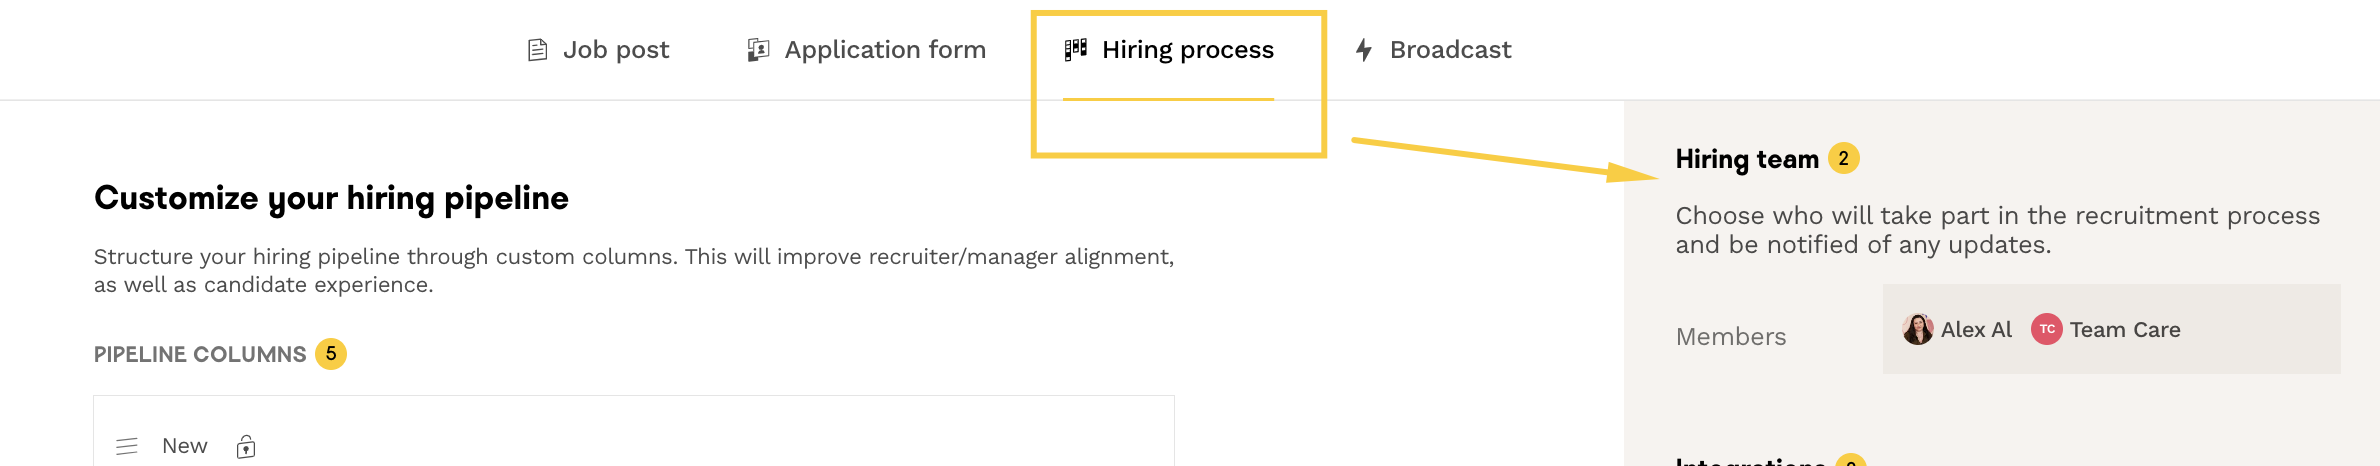Screen dimensions: 2380x466
Task: Switch to the Job post tab
Action: (x=615, y=50)
